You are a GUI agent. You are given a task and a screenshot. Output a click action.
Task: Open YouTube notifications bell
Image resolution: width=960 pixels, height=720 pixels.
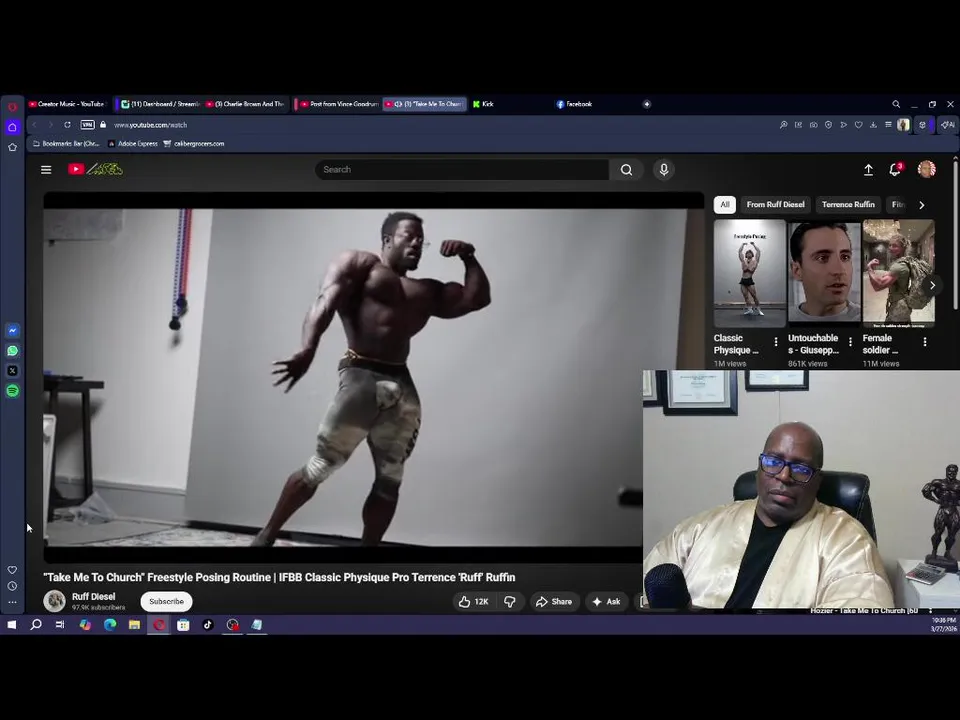tap(895, 170)
